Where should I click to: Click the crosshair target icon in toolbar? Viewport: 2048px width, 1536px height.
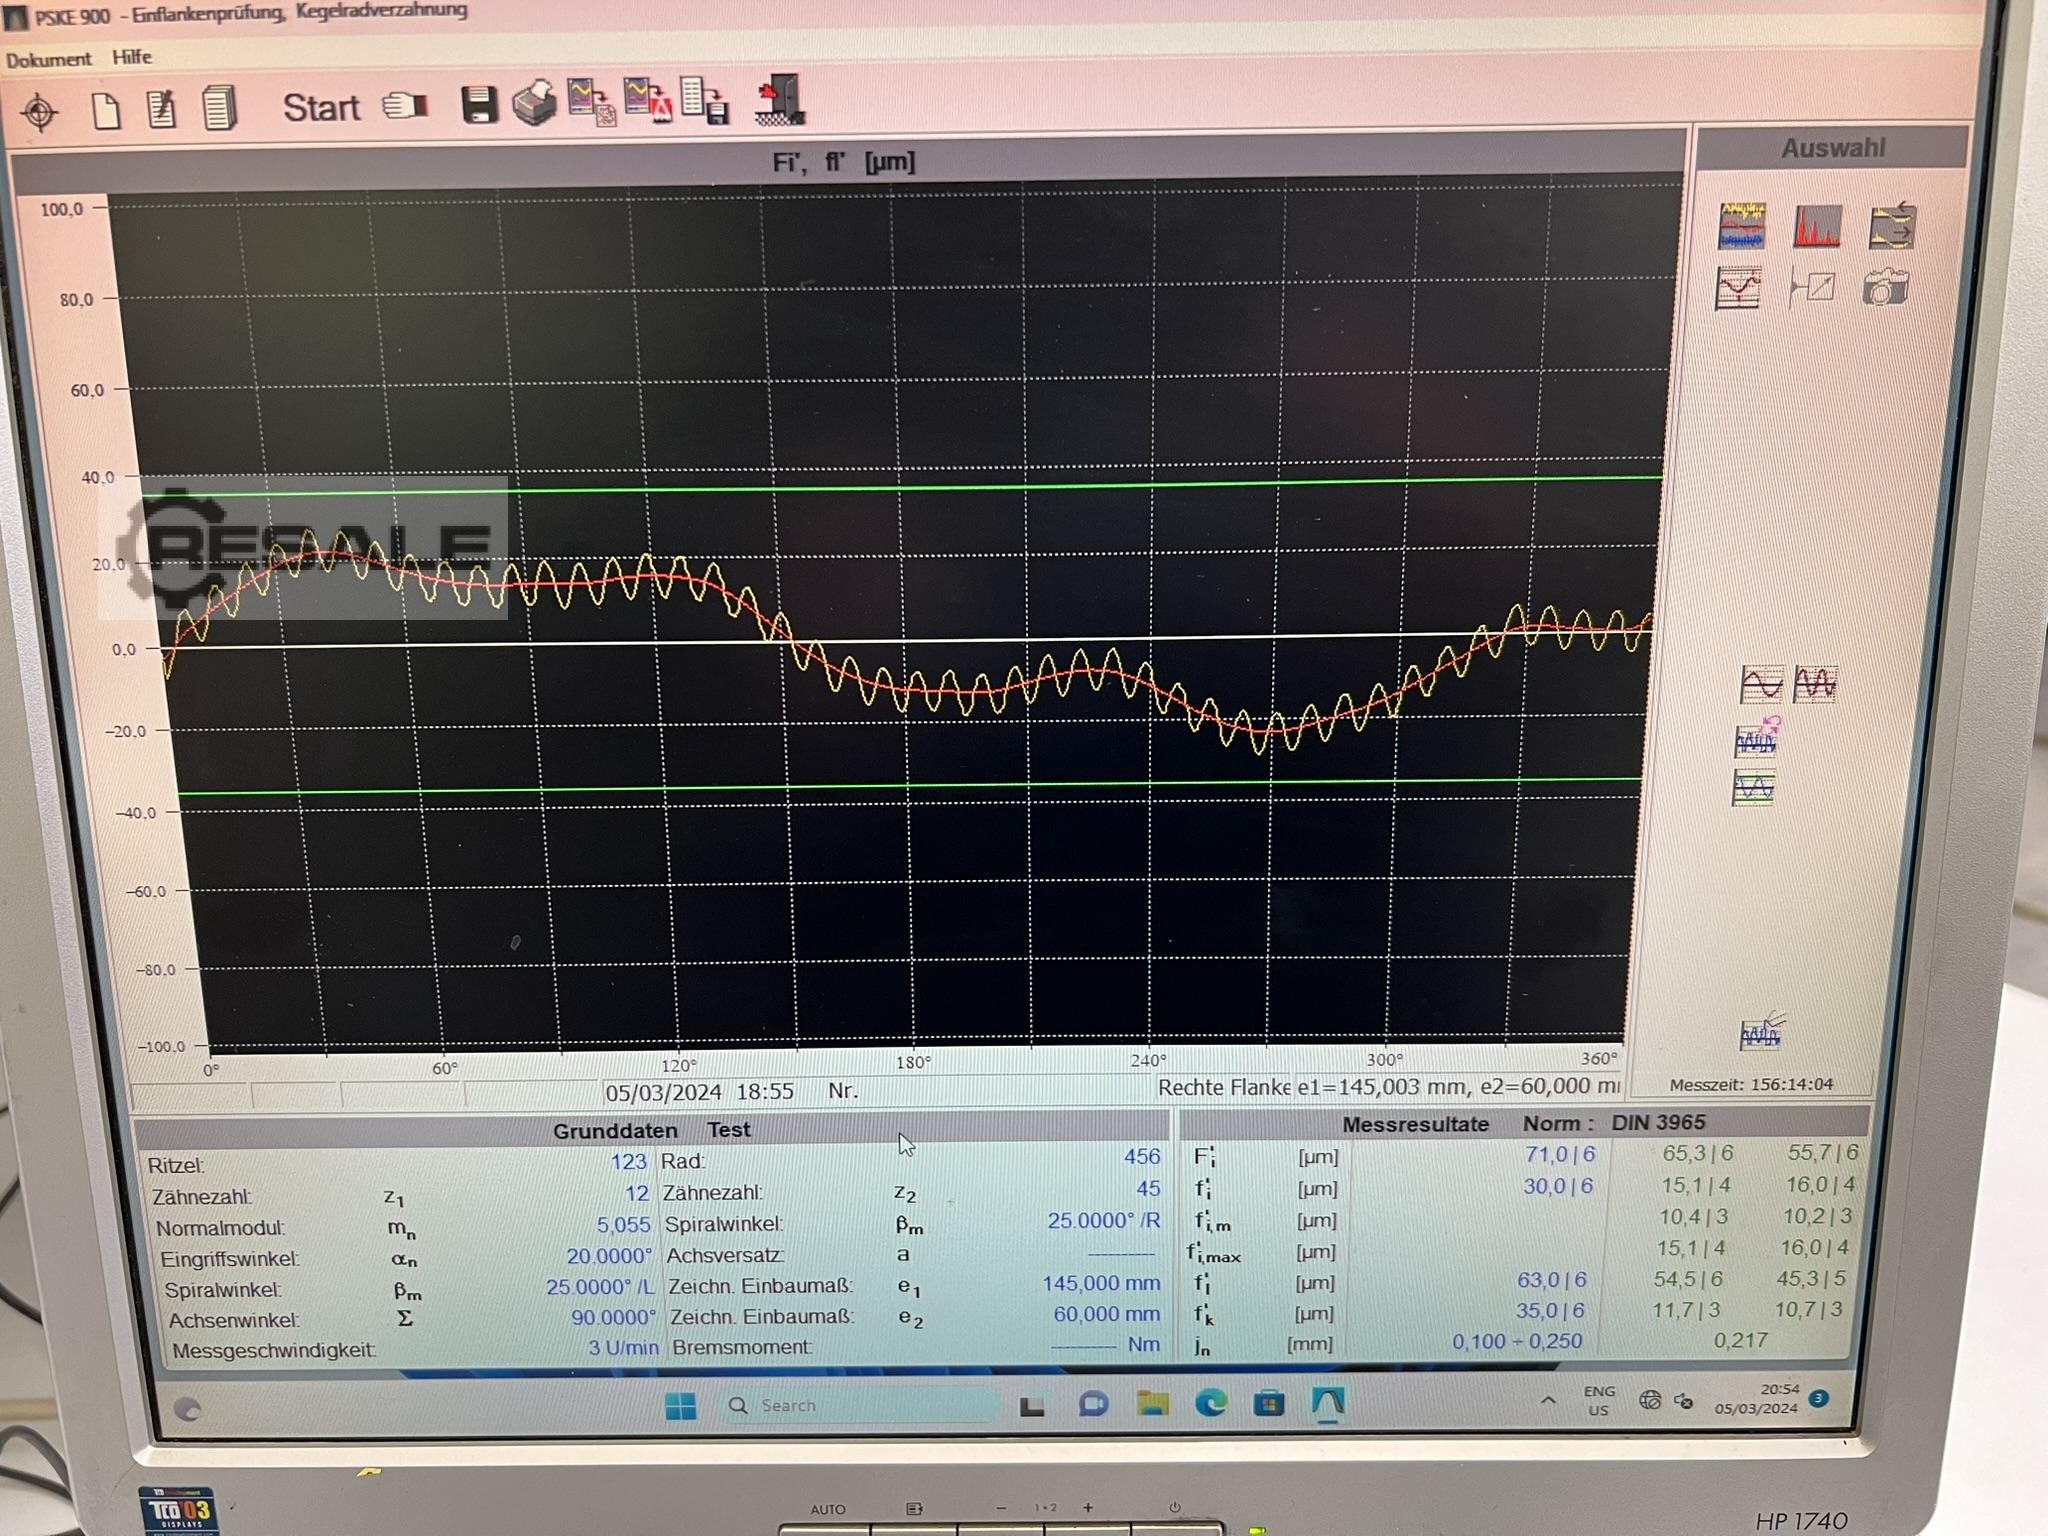(x=40, y=111)
